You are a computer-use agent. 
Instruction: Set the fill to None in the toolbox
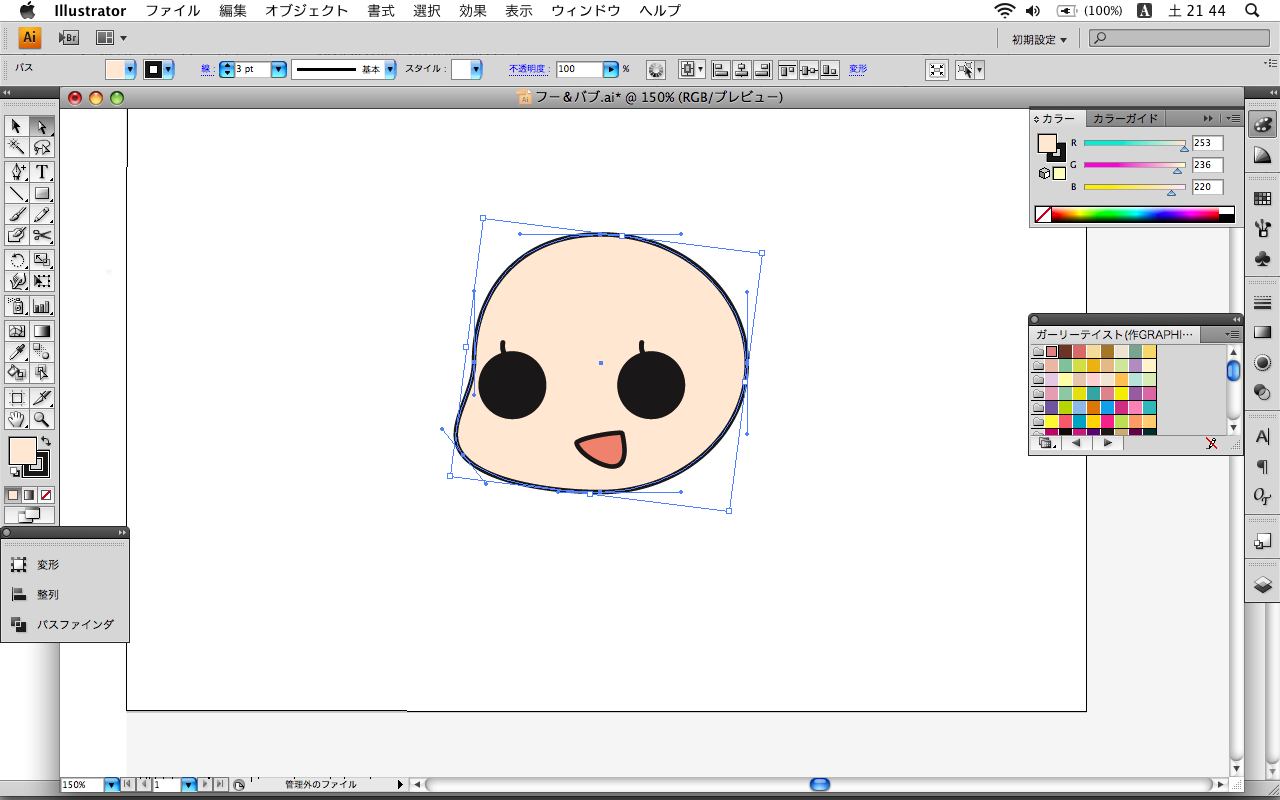point(46,495)
